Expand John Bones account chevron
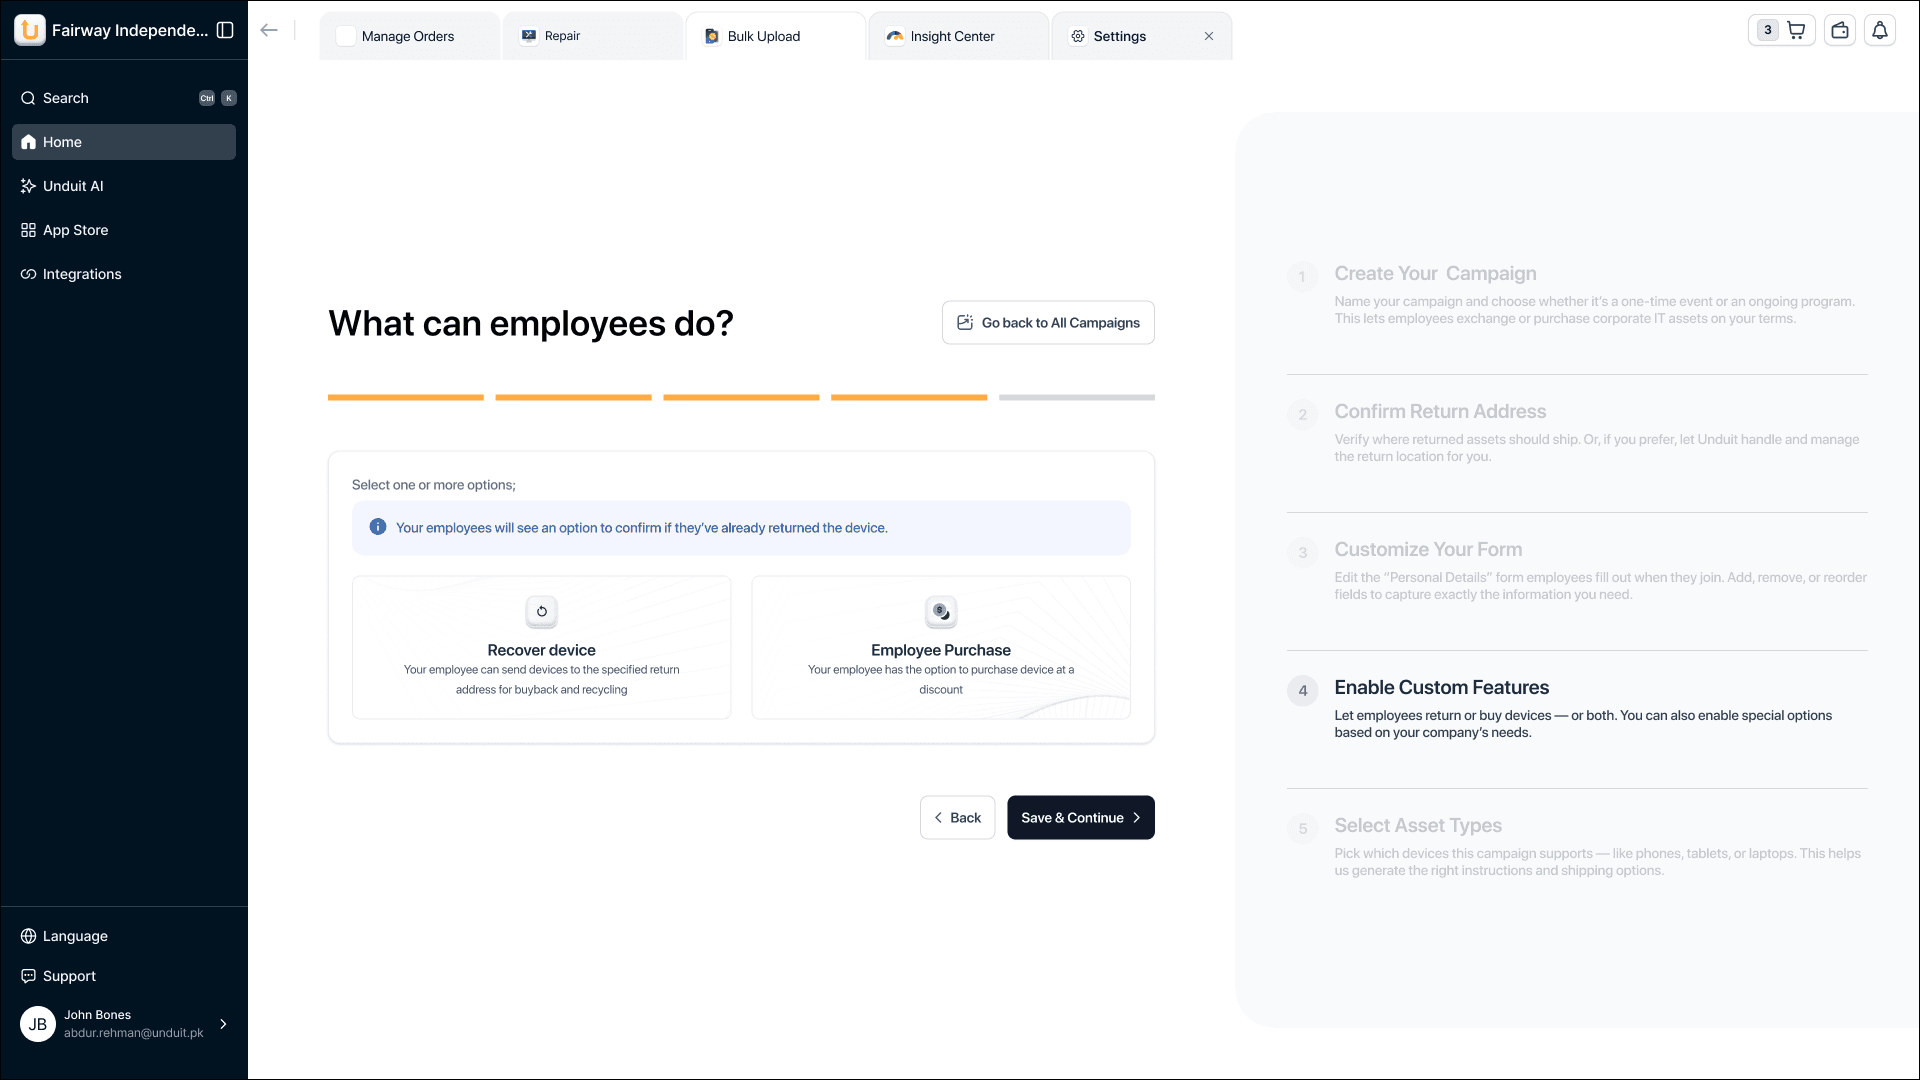Viewport: 1920px width, 1080px height. 223,1024
